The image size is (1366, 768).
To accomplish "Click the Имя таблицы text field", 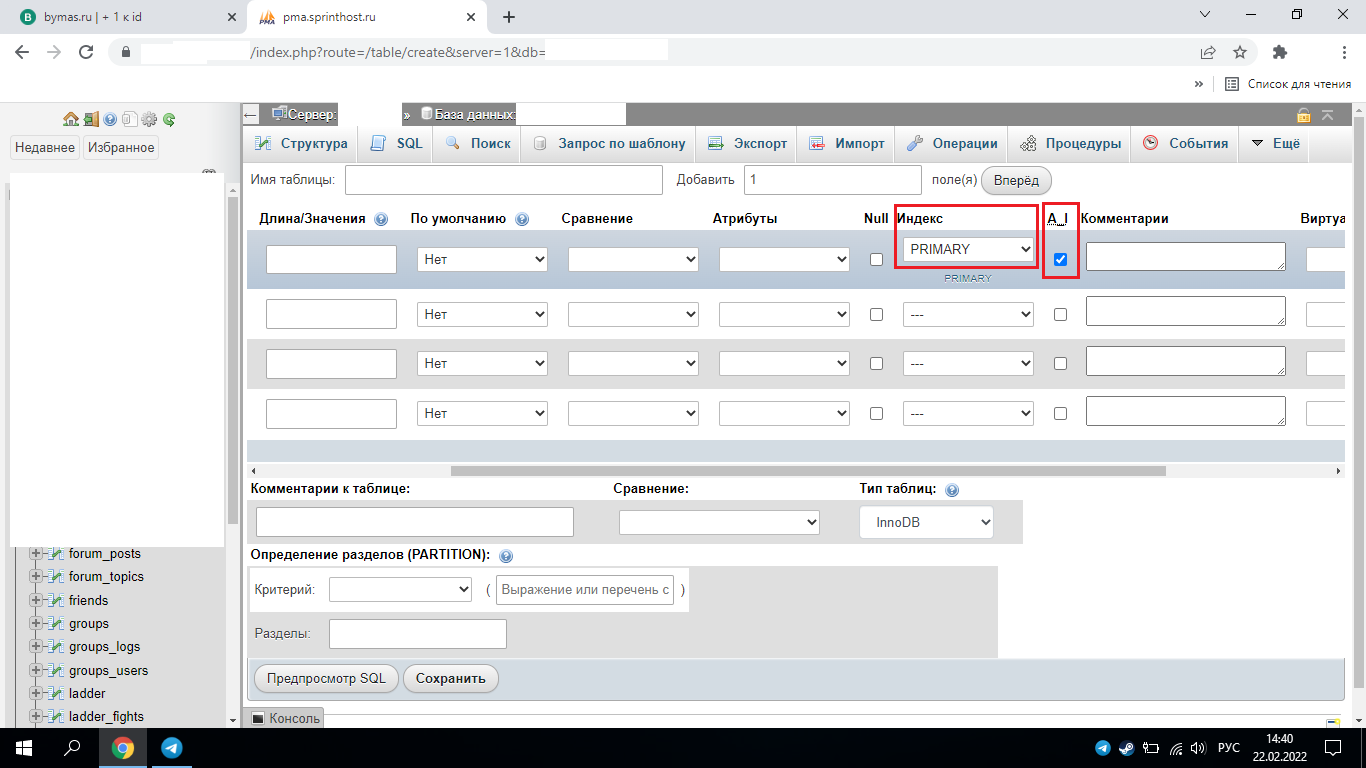I will click(x=503, y=180).
